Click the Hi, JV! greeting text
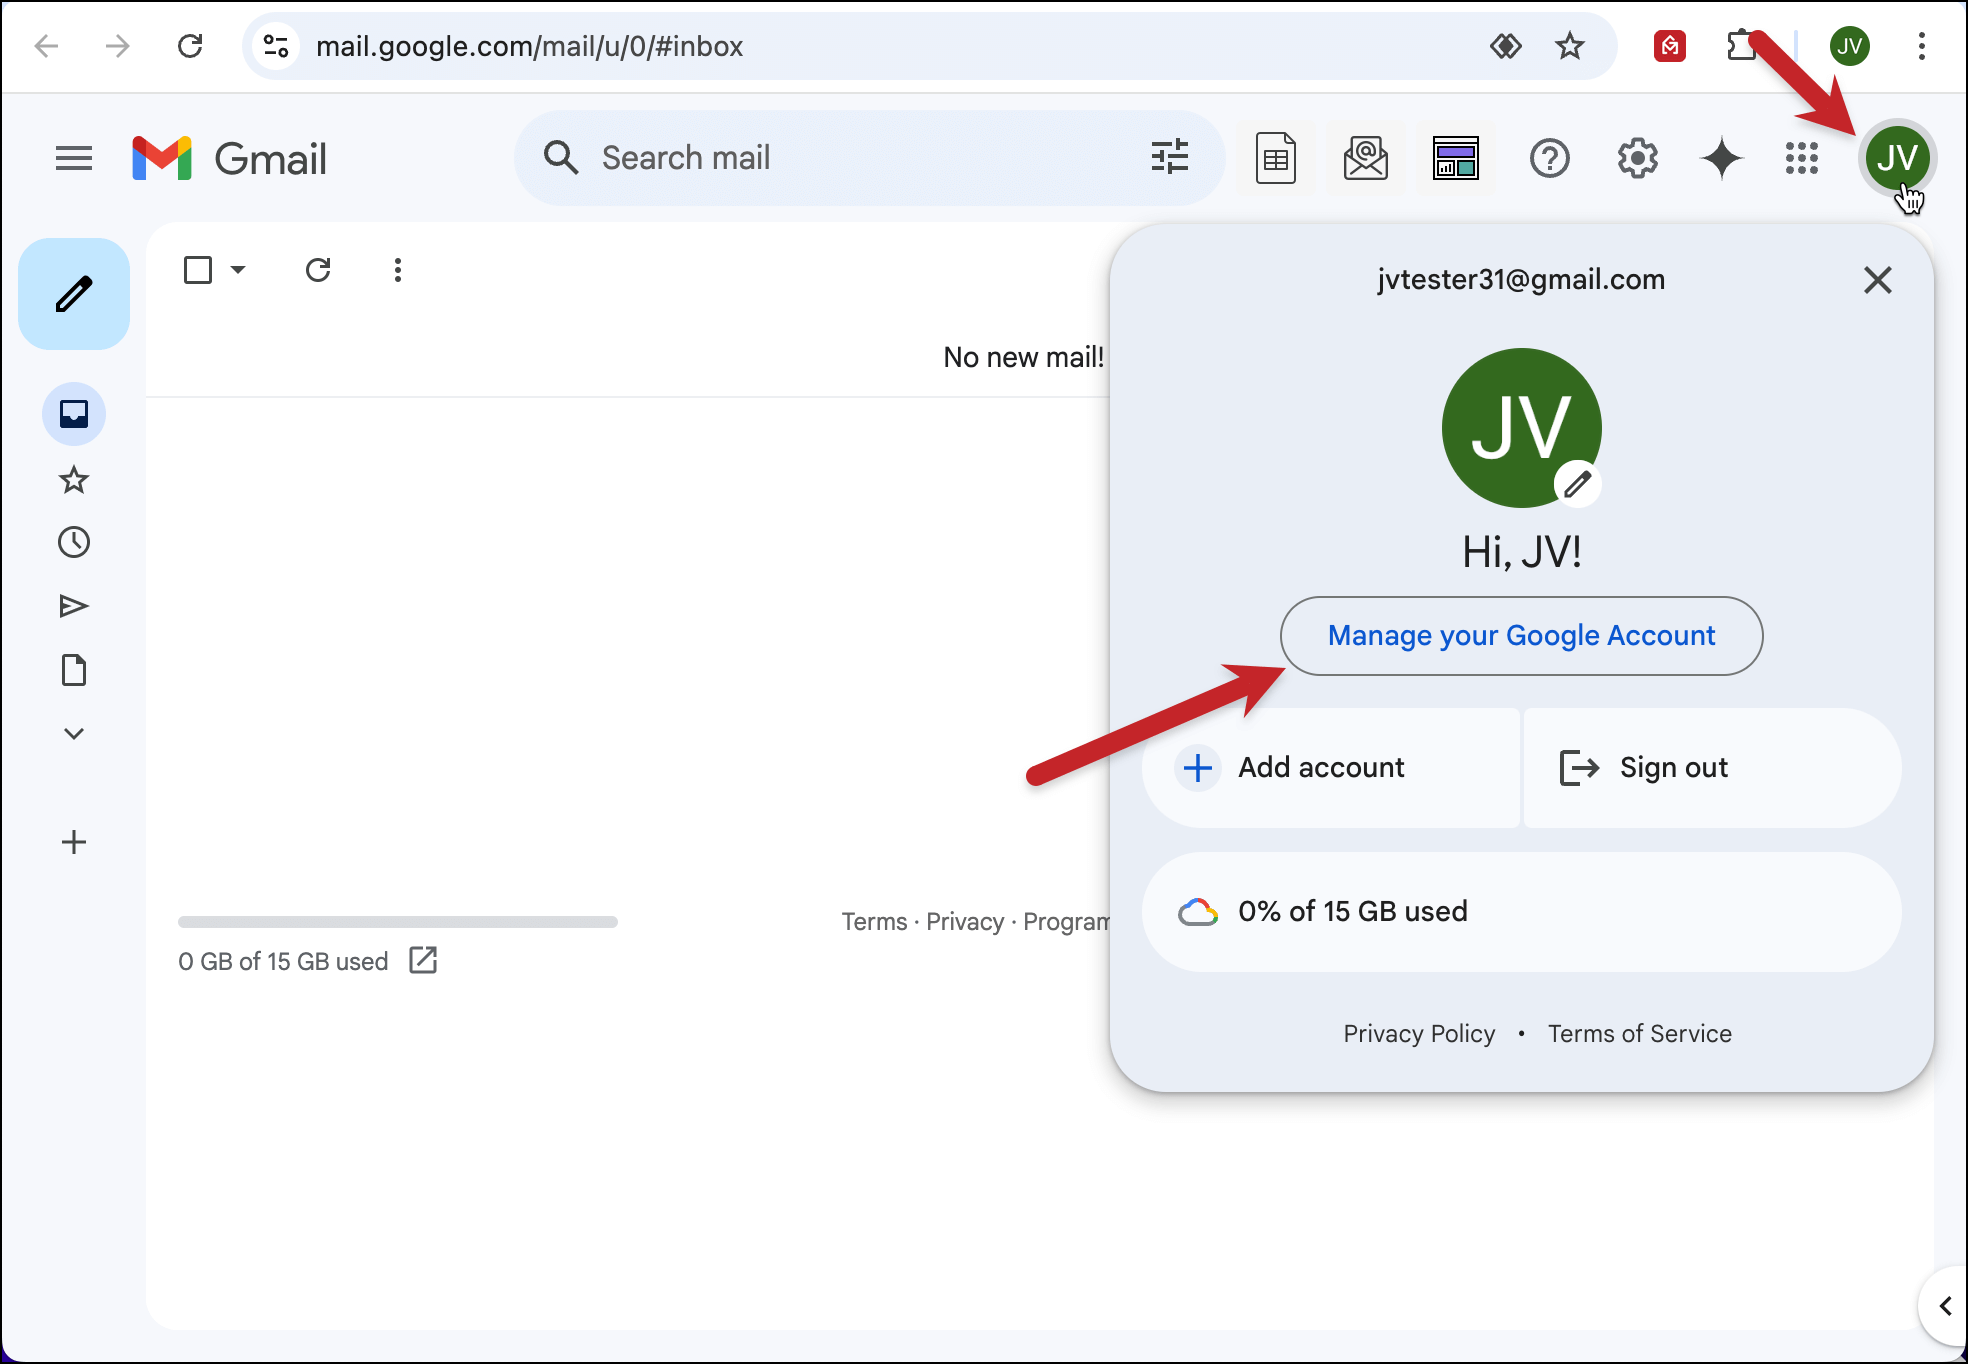The width and height of the screenshot is (1968, 1364). [x=1521, y=552]
